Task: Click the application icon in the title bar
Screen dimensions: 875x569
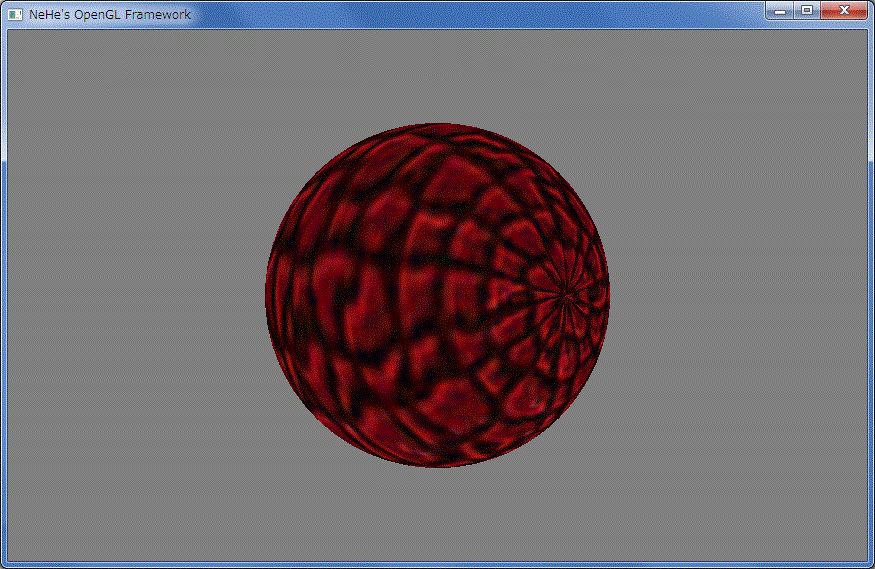Action: 15,15
